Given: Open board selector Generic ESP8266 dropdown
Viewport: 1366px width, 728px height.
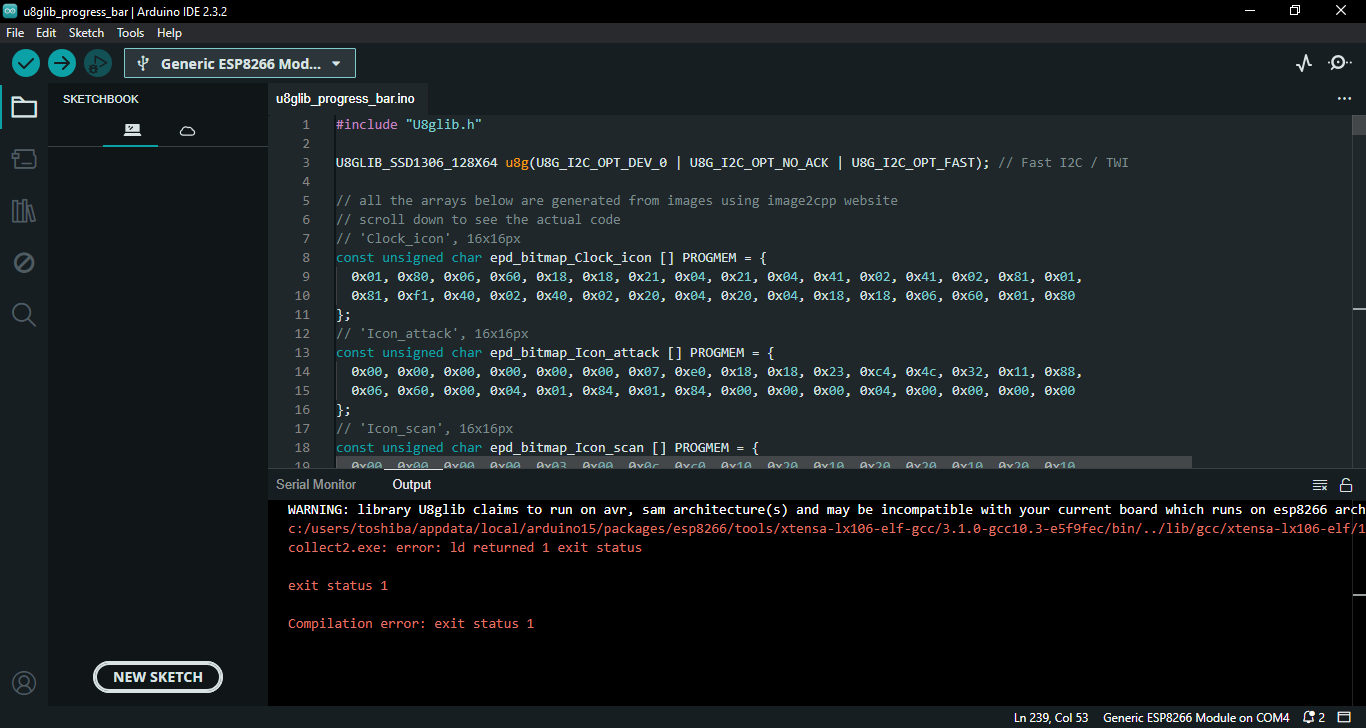Looking at the screenshot, I should tap(240, 64).
